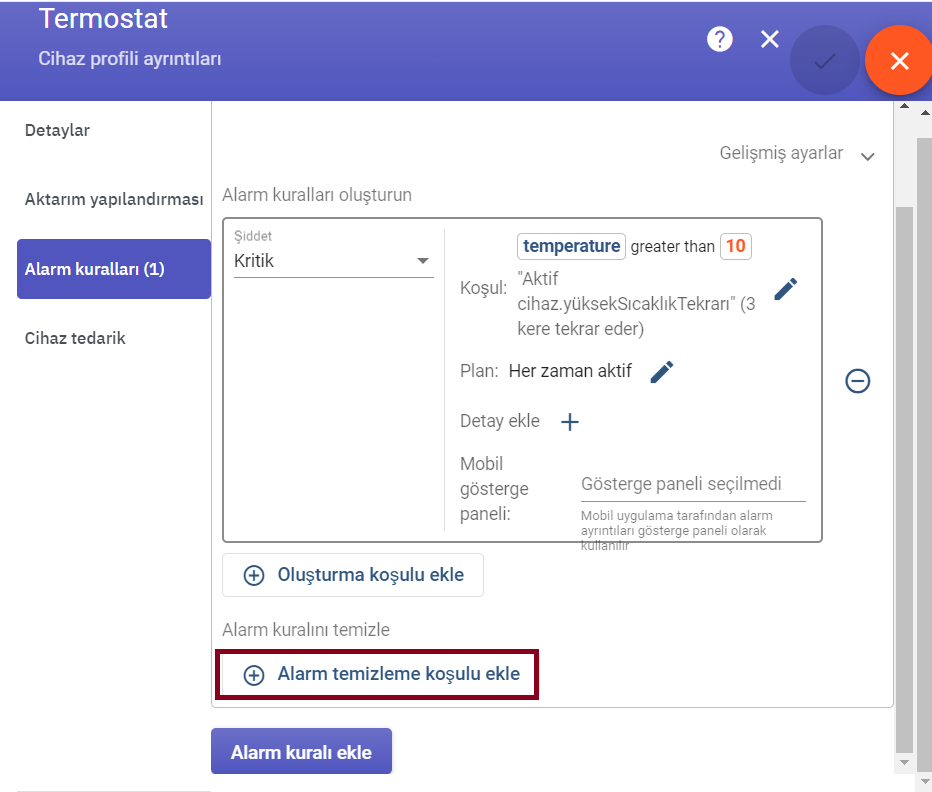The height and width of the screenshot is (792, 932).
Task: Remove the create condition with the minus circle
Action: click(857, 381)
